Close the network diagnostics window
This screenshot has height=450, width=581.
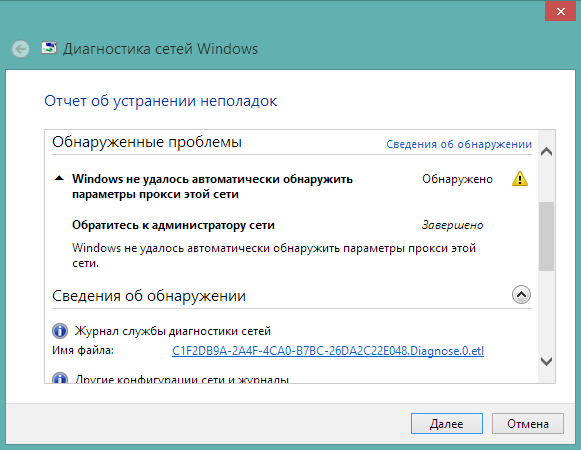560,11
